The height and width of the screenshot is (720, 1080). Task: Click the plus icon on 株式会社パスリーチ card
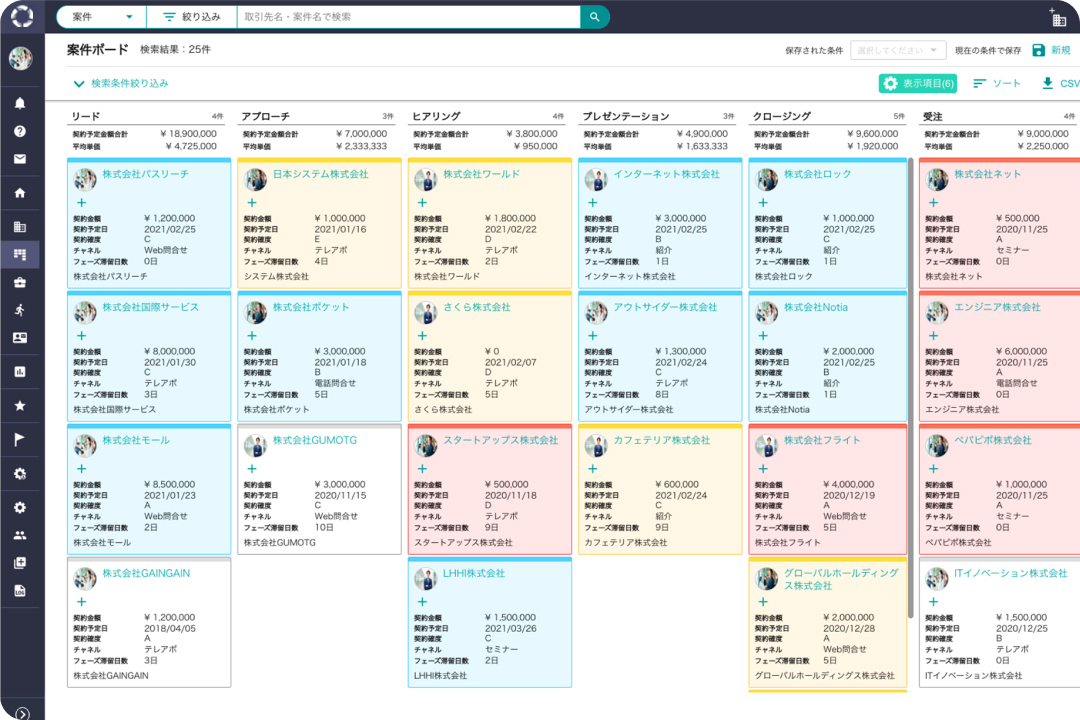(x=81, y=202)
